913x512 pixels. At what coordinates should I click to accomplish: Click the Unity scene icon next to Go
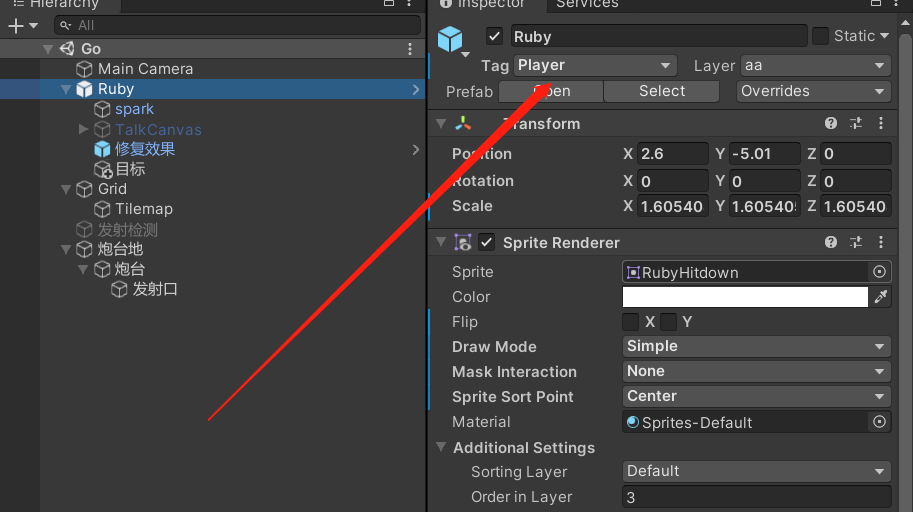tap(68, 48)
